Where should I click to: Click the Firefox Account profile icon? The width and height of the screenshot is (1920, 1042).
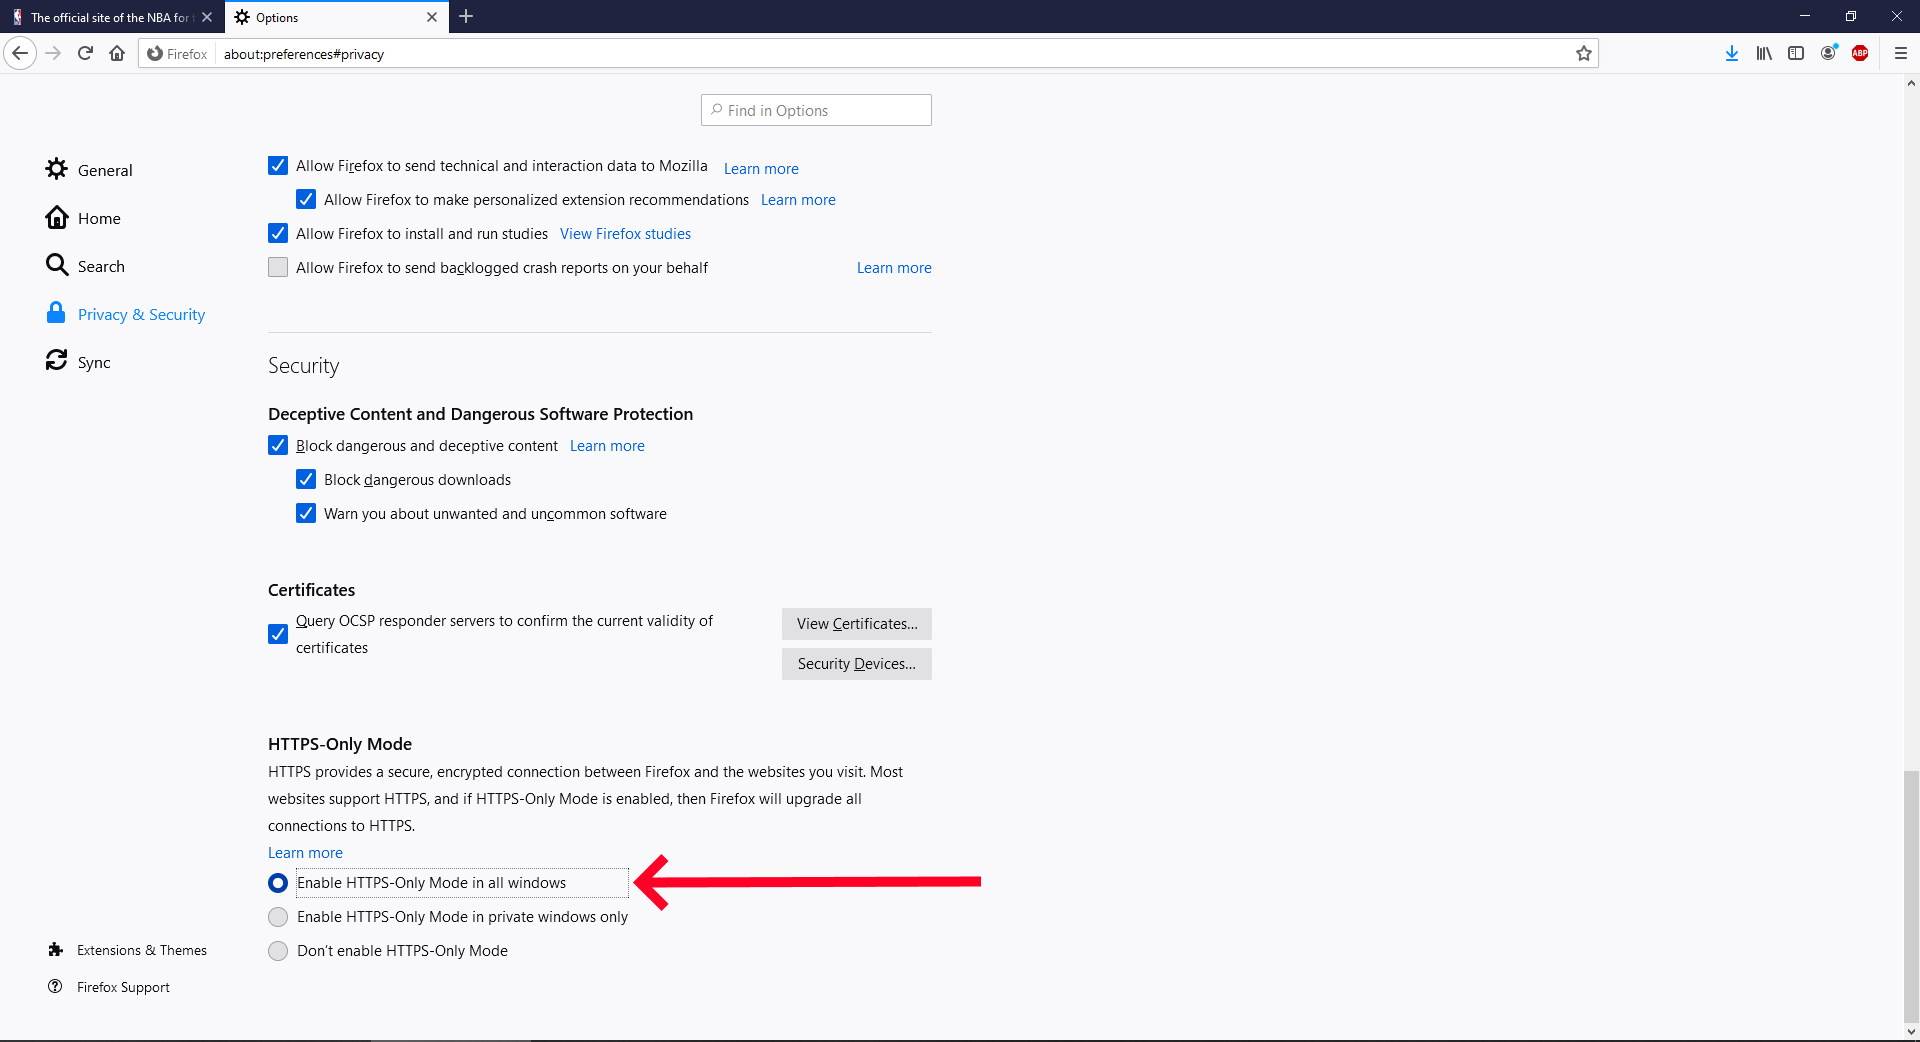(x=1829, y=53)
